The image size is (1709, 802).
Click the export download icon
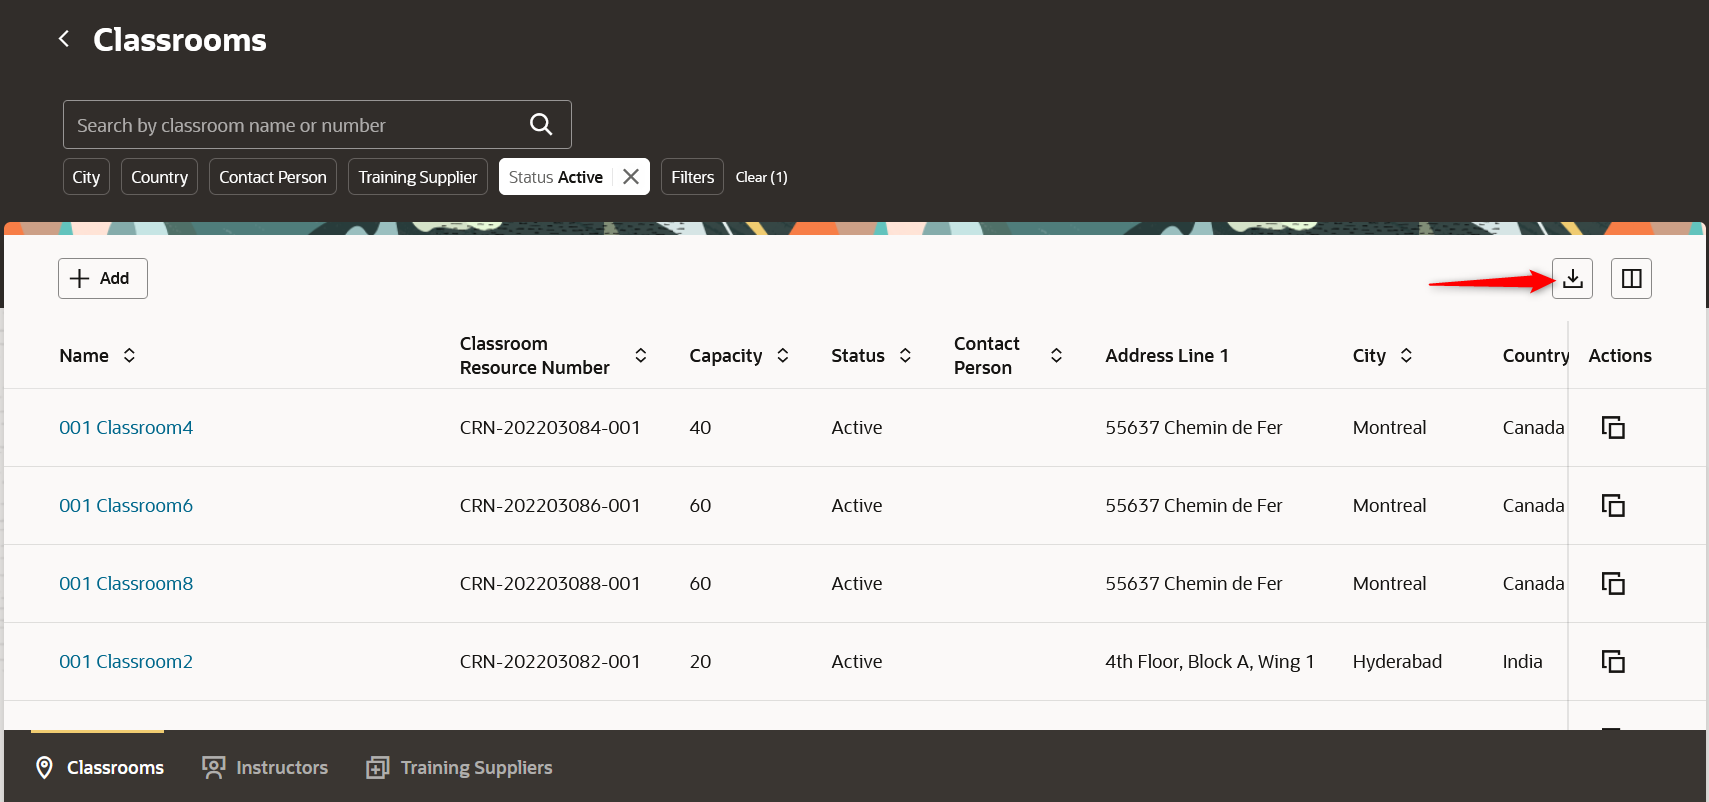(1572, 278)
